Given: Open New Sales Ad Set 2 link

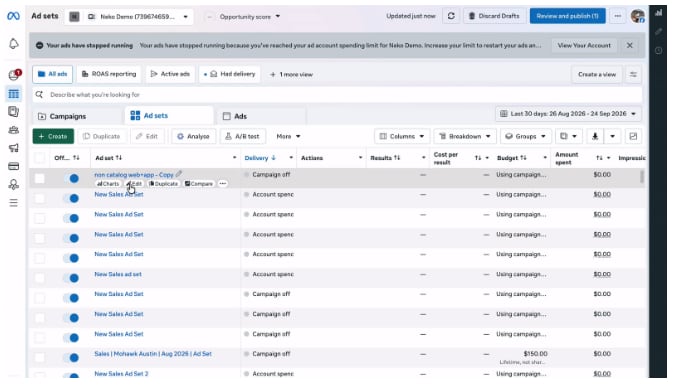Looking at the screenshot, I should tap(121, 374).
